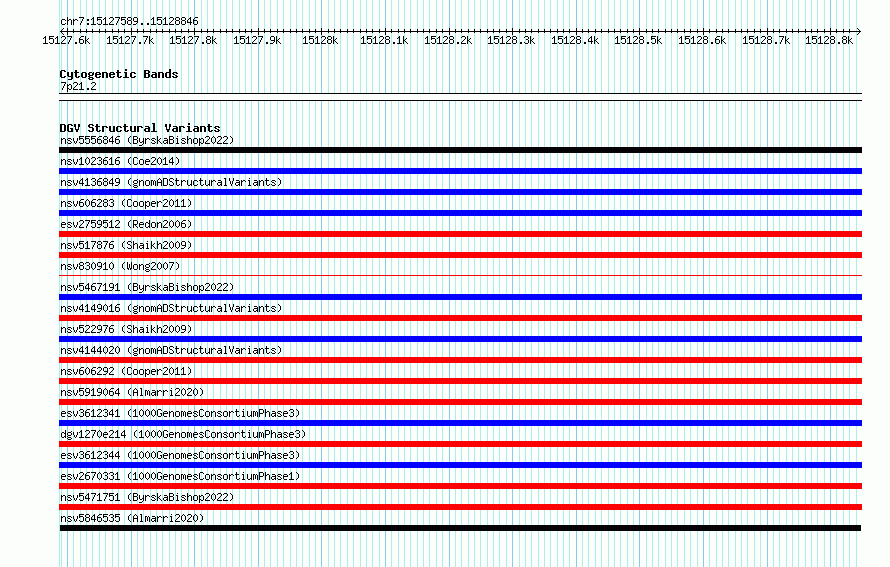The height and width of the screenshot is (567, 890).
Task: Select nsv5919064 (Almarri2020) label
Action: pos(132,392)
